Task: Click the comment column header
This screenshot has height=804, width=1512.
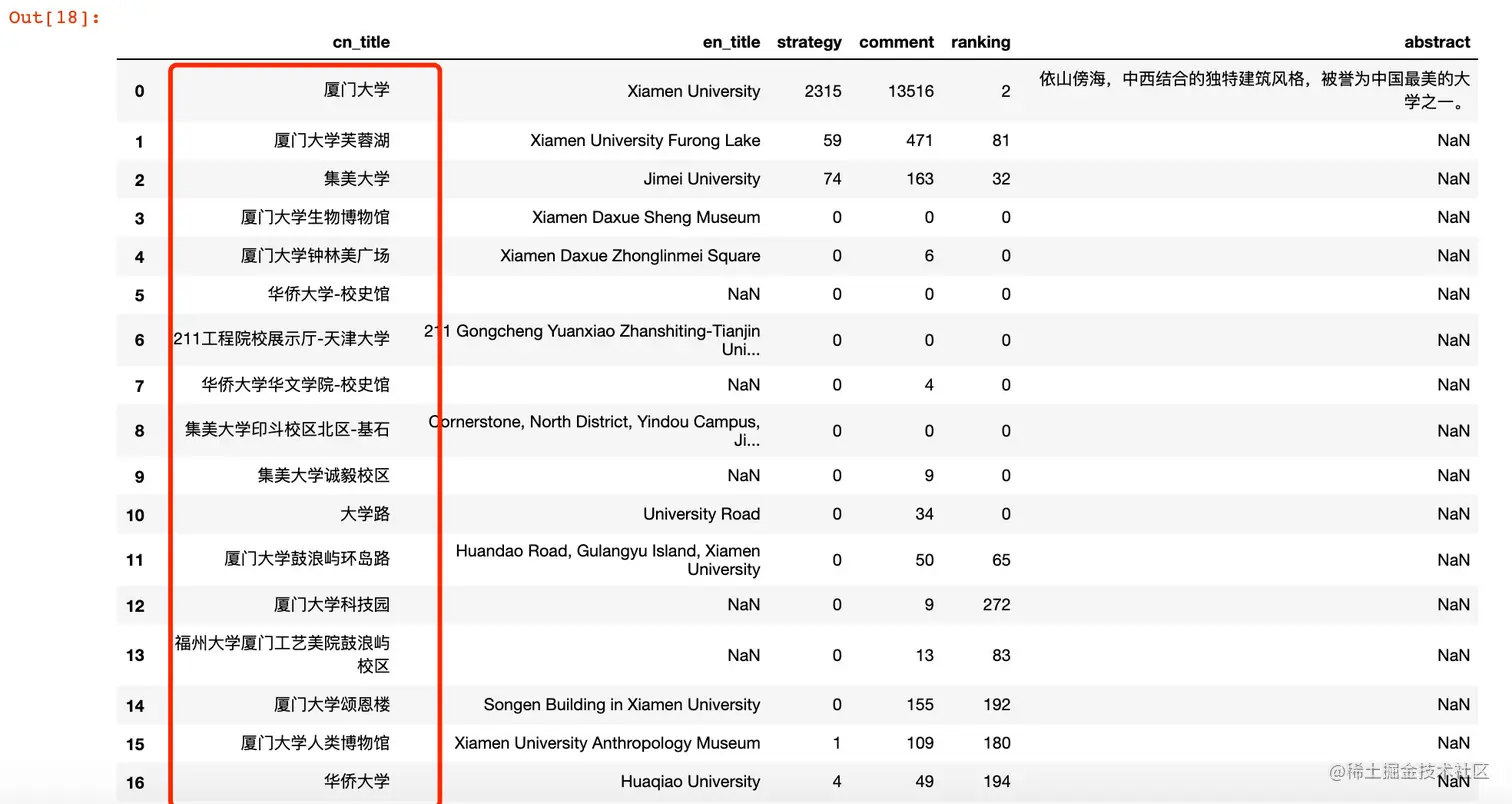Action: click(x=896, y=42)
